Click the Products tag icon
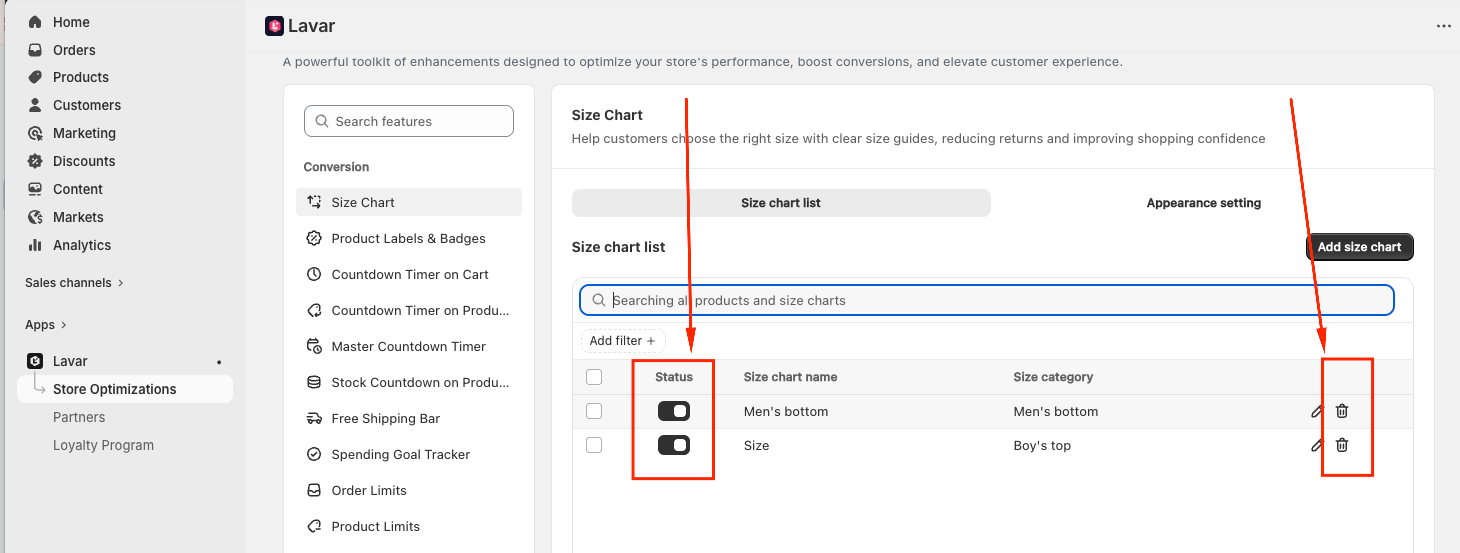 35,77
